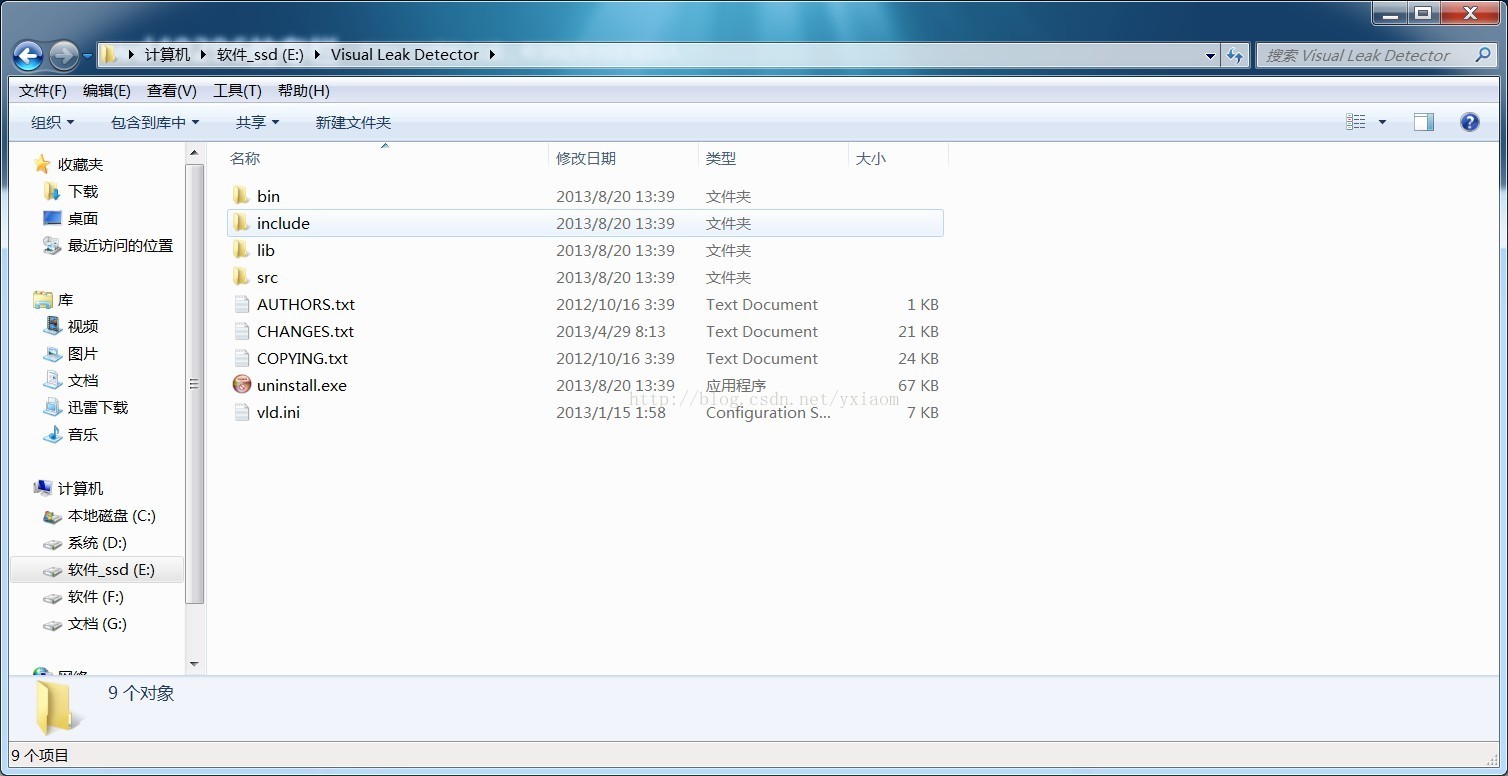Click the 新建文件夹 button
The width and height of the screenshot is (1508, 776).
click(353, 122)
